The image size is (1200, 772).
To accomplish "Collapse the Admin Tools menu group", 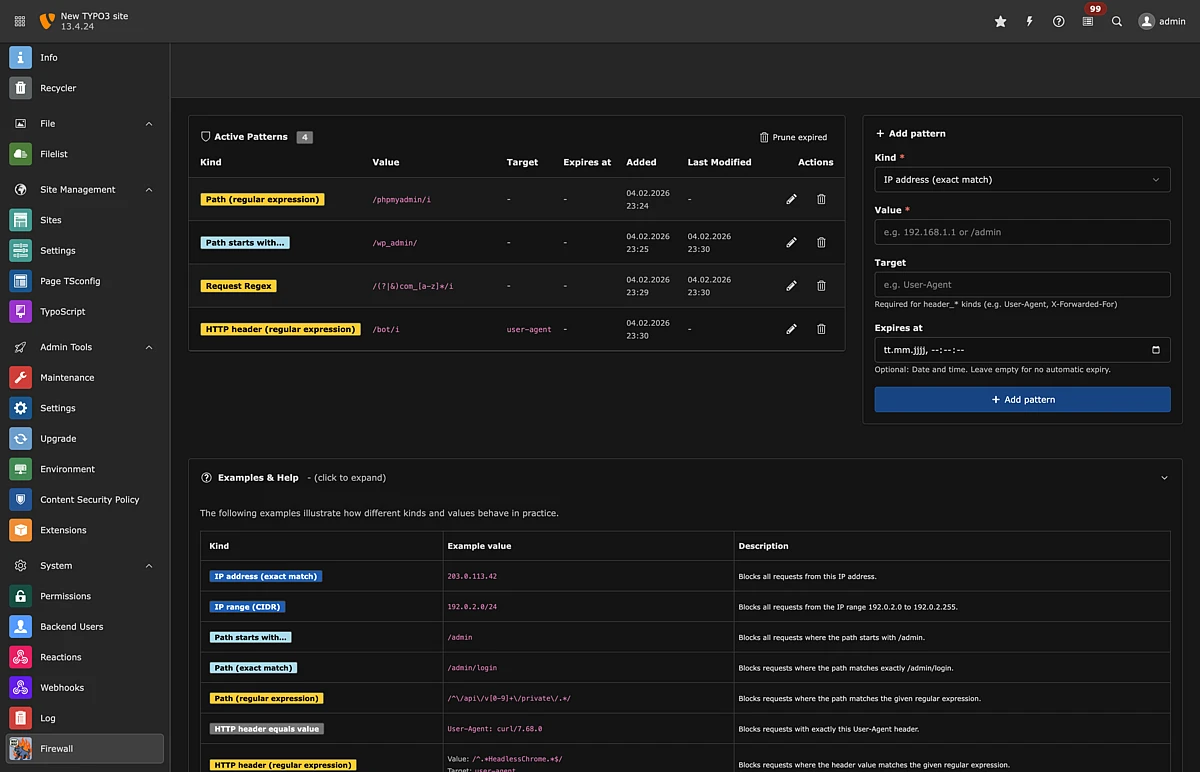I will tap(149, 348).
